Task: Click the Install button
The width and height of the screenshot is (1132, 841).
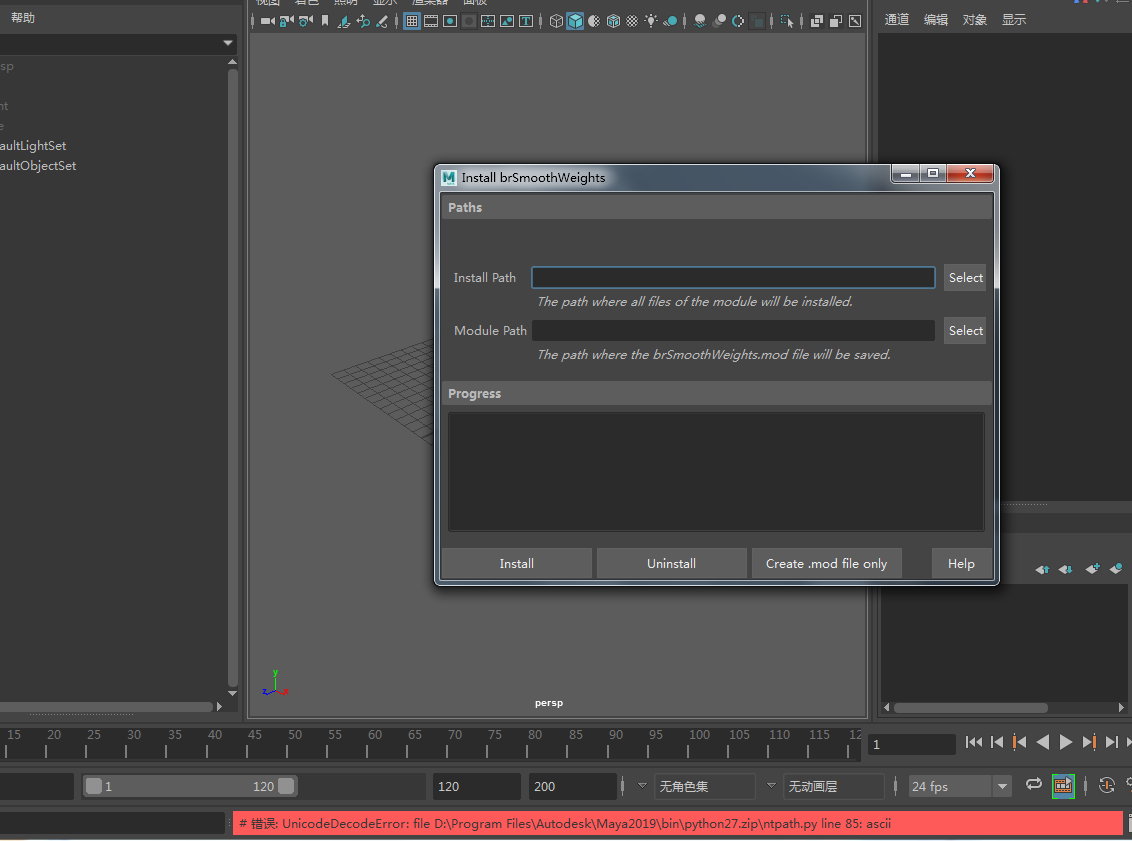Action: tap(517, 563)
